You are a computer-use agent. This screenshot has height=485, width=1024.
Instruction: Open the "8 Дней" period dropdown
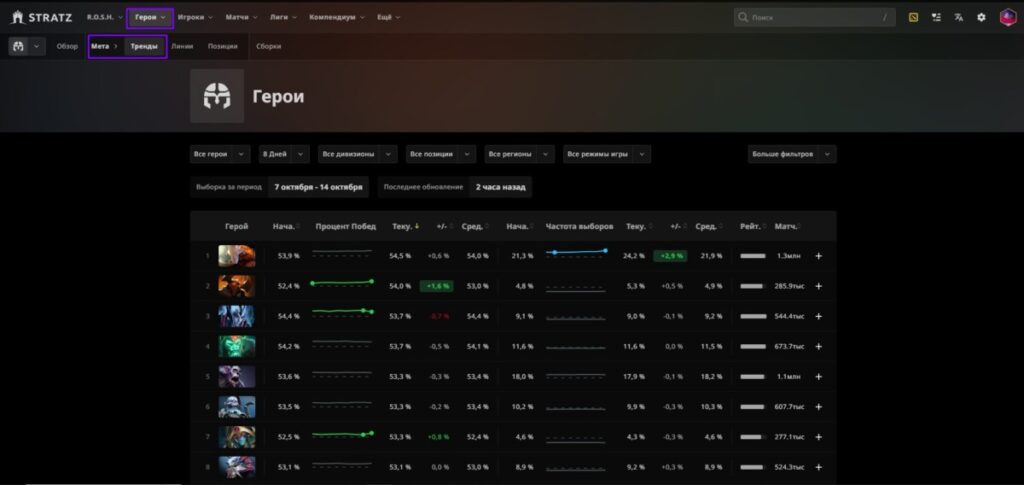coord(284,154)
